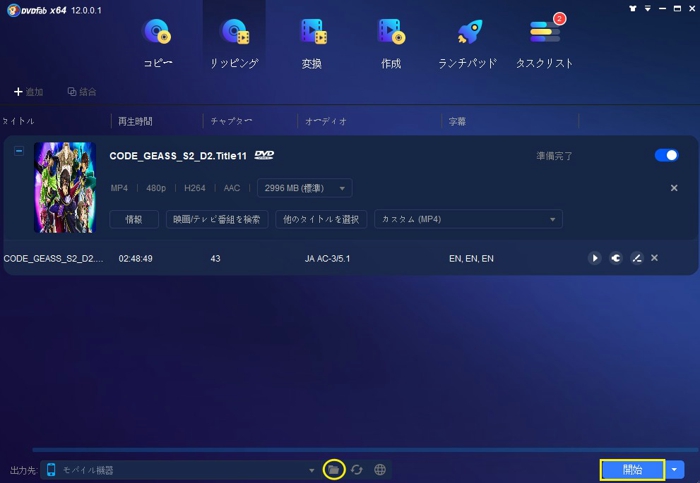This screenshot has height=483, width=700.
Task: Click the Code Geass cover thumbnail
Action: [x=65, y=187]
